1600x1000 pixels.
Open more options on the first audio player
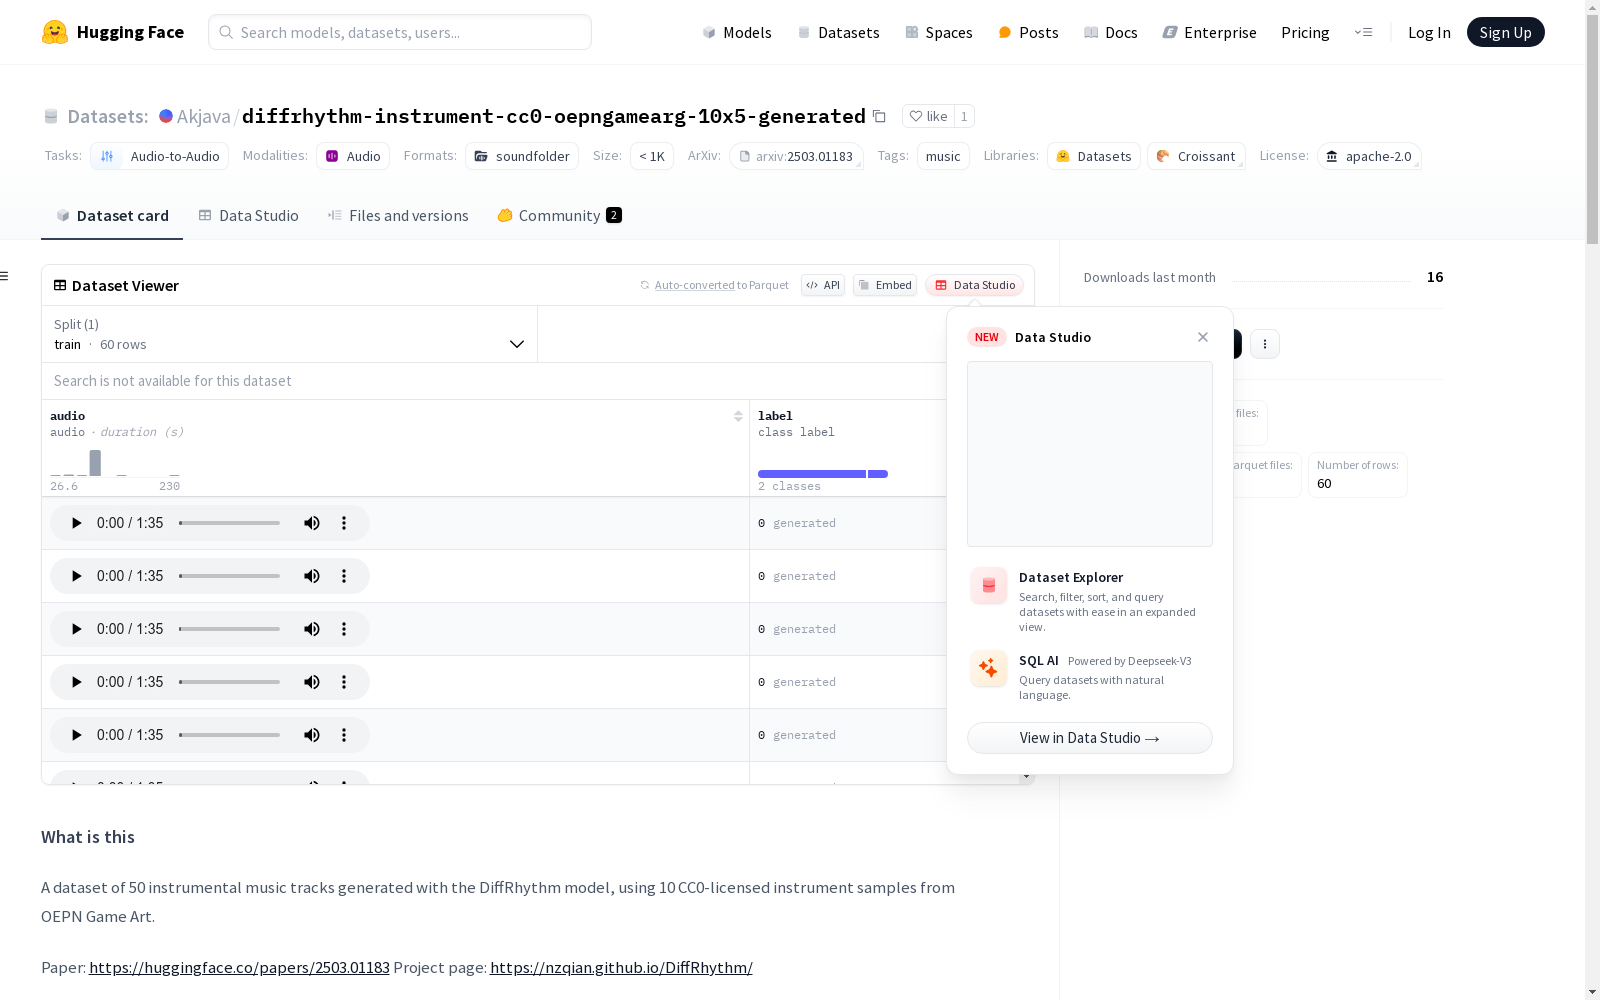coord(344,523)
